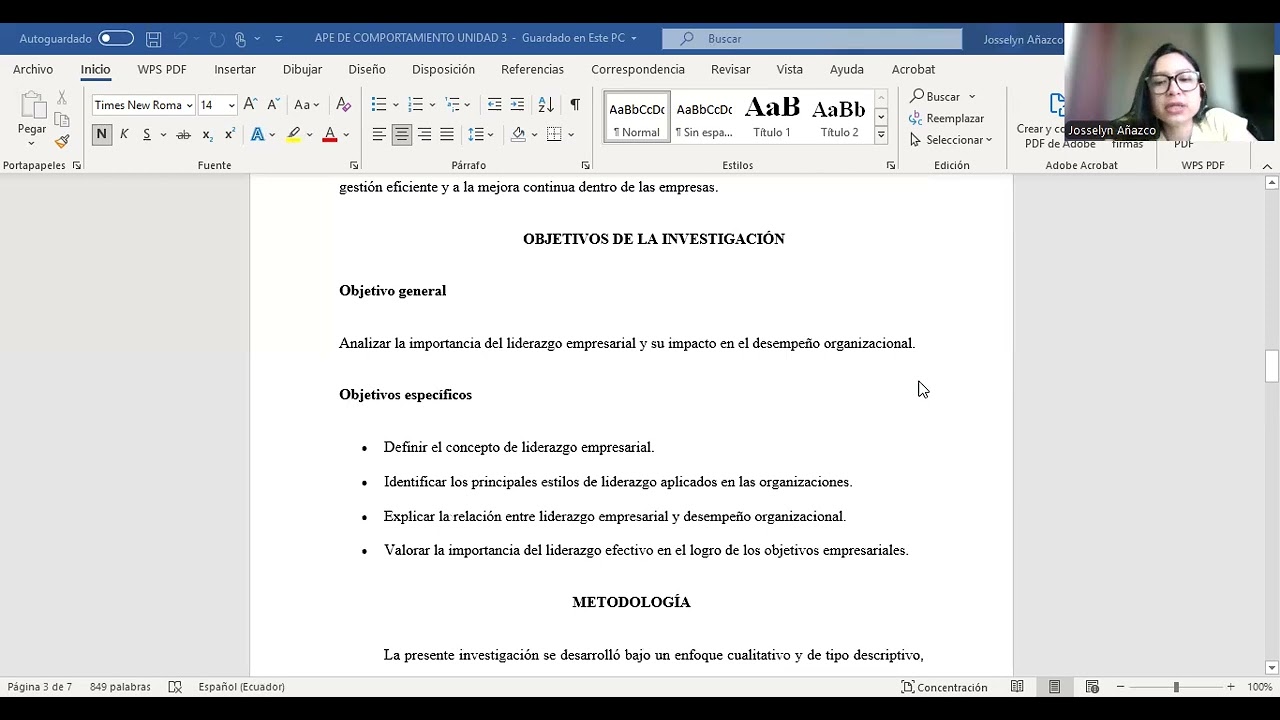This screenshot has height=720, width=1280.
Task: Align text to the right
Action: (x=424, y=134)
